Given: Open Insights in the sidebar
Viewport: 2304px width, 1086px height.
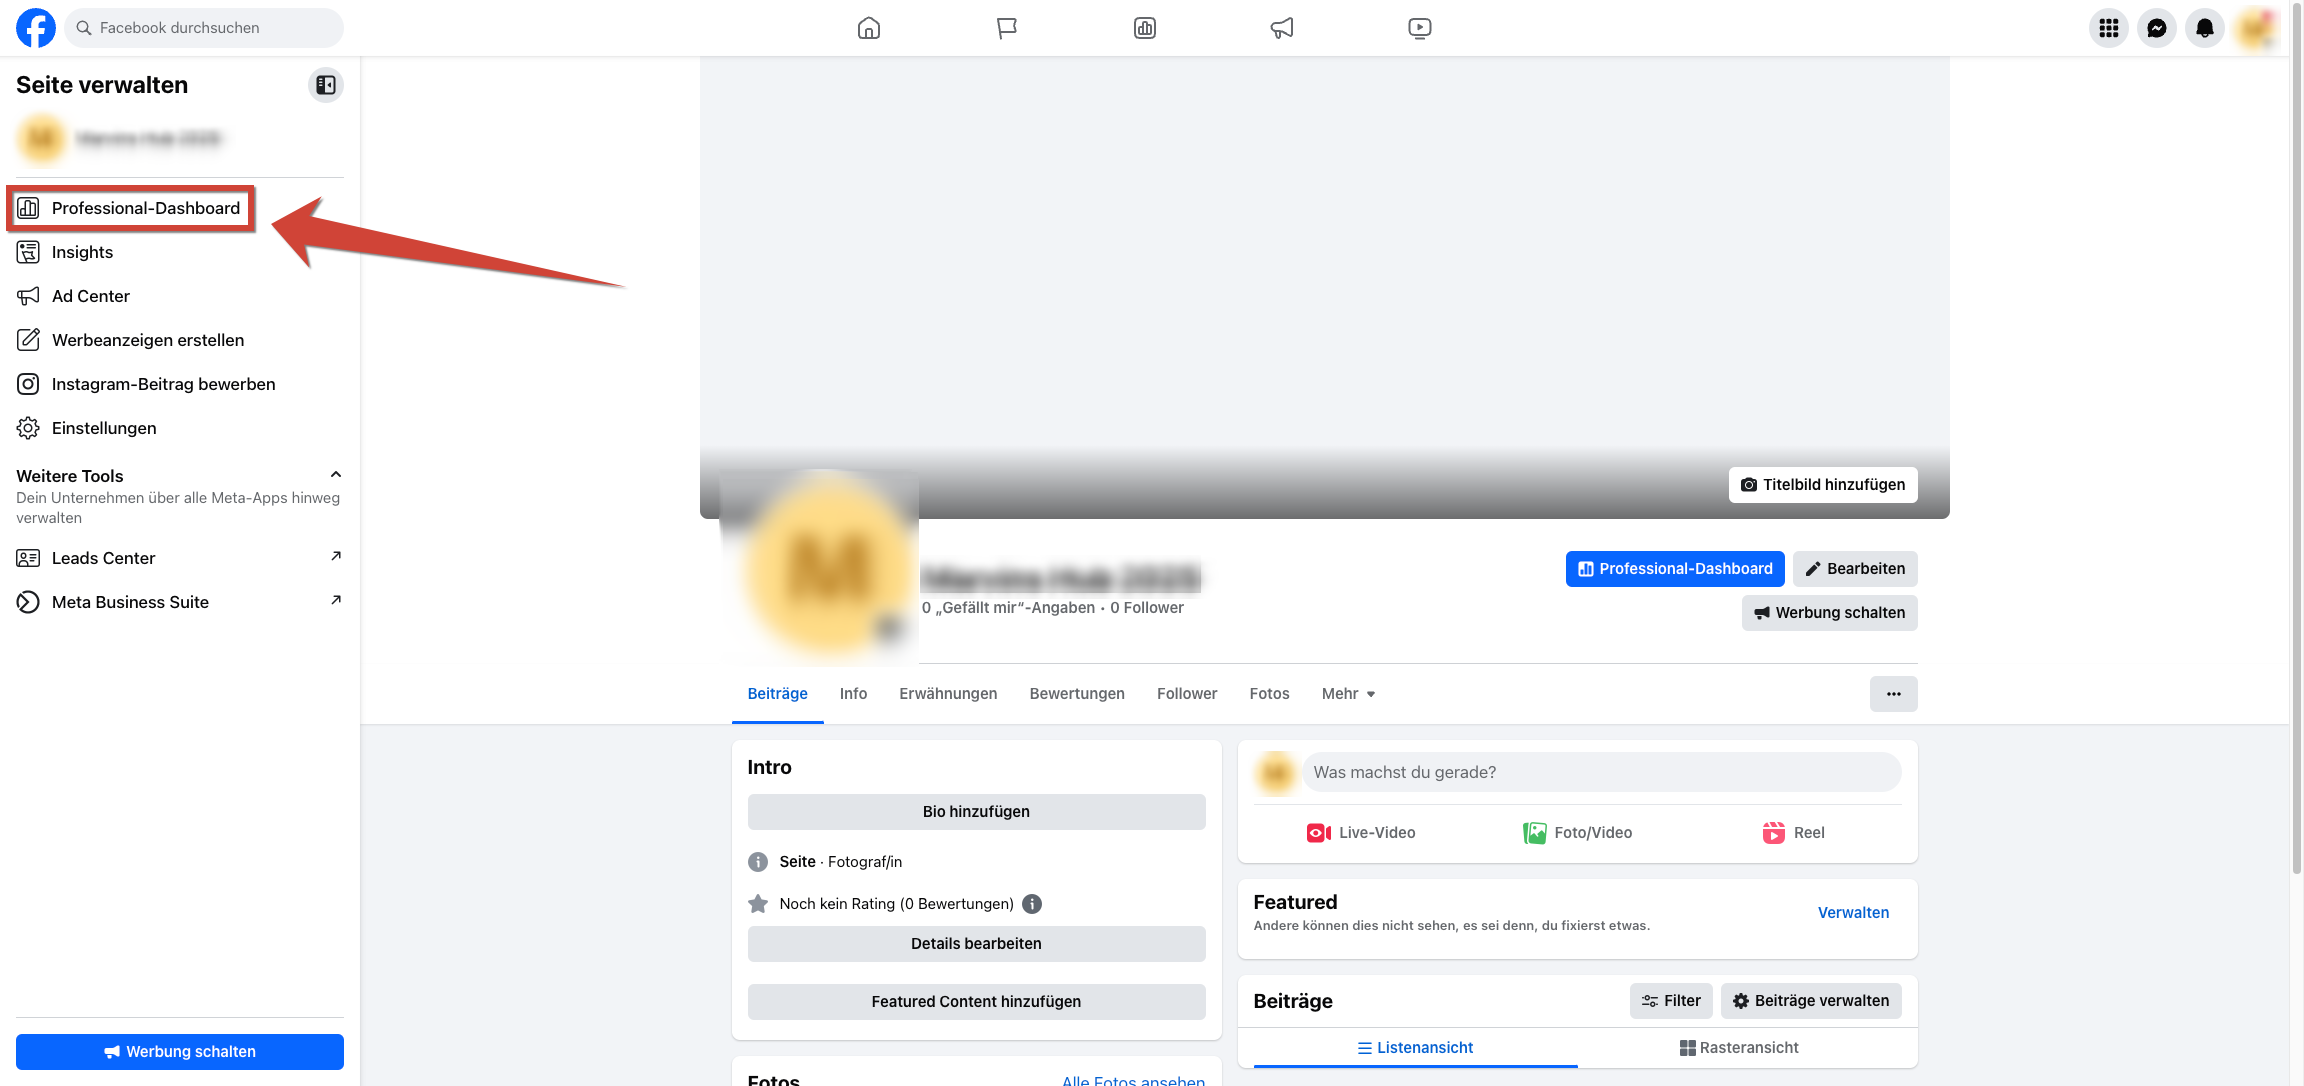Looking at the screenshot, I should (82, 252).
